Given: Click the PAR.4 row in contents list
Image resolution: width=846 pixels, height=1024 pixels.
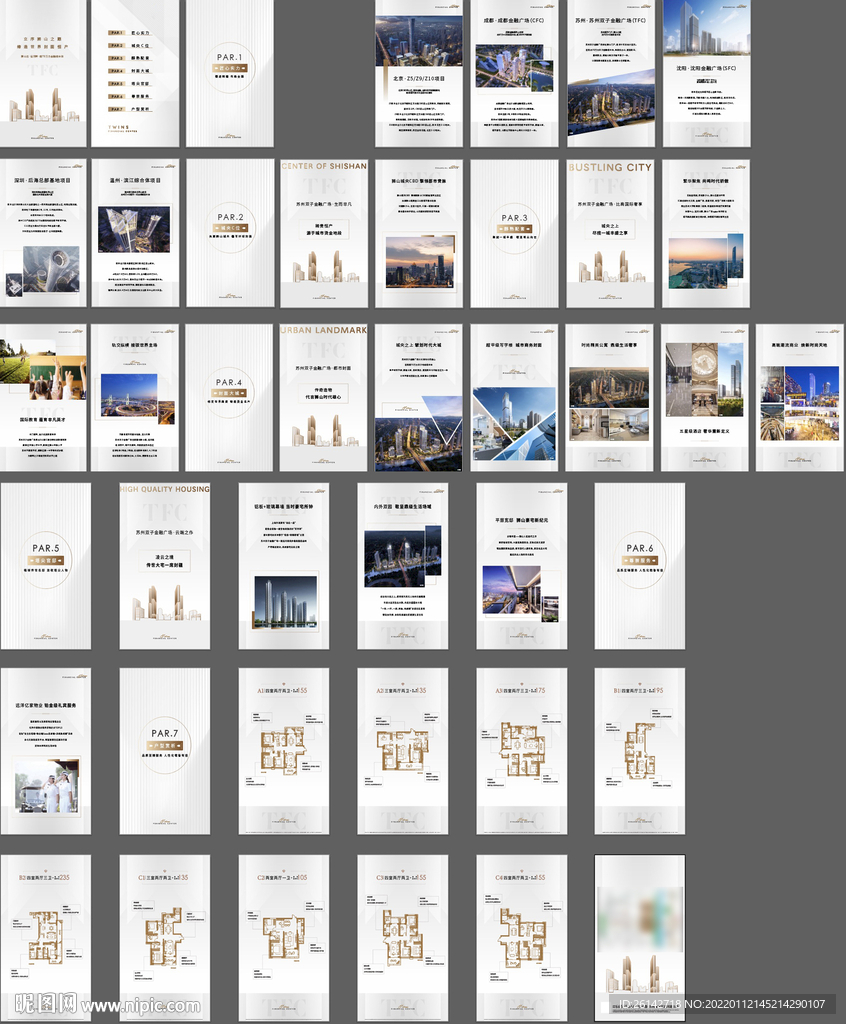Looking at the screenshot, I should (129, 71).
